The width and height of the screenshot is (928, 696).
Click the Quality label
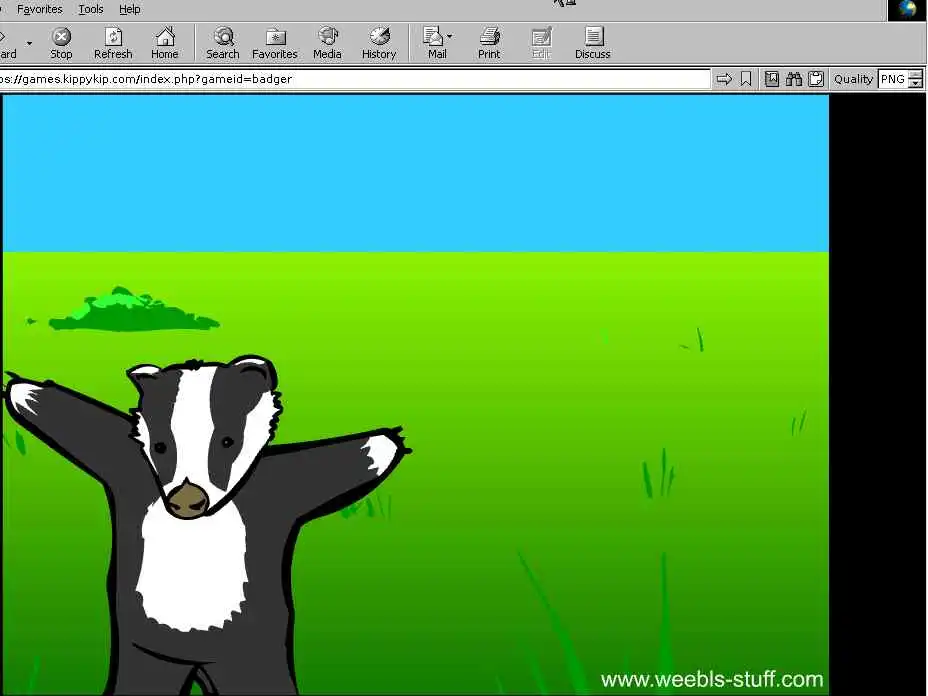853,79
